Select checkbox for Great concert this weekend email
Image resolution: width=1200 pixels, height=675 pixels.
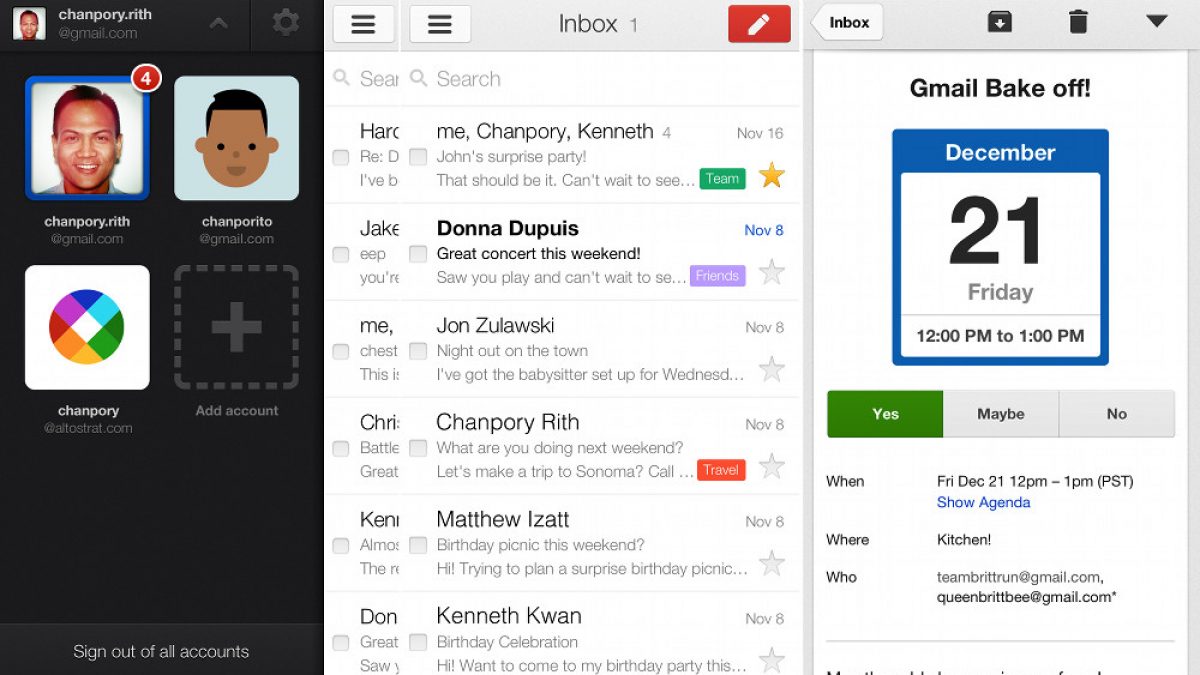click(x=418, y=254)
